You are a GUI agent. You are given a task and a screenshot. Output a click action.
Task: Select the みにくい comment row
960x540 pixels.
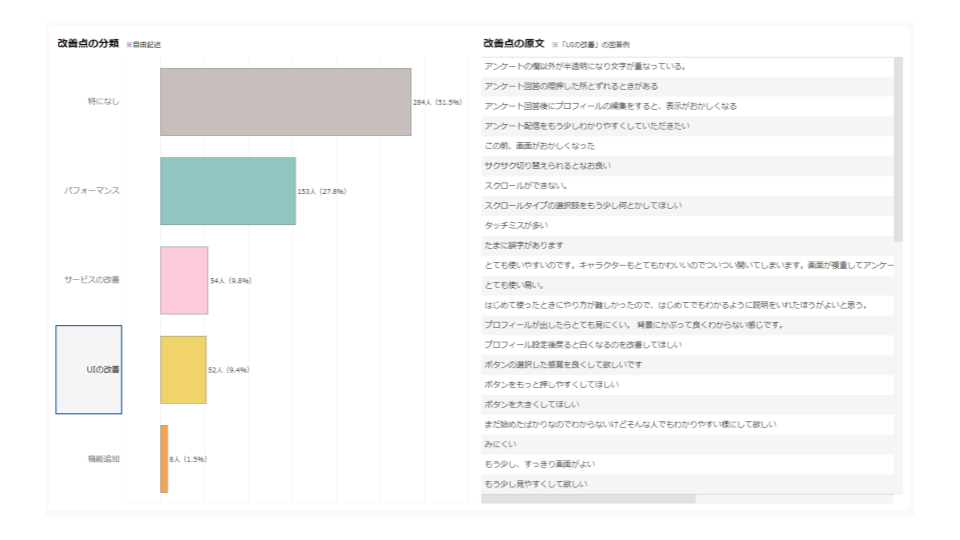click(x=498, y=445)
